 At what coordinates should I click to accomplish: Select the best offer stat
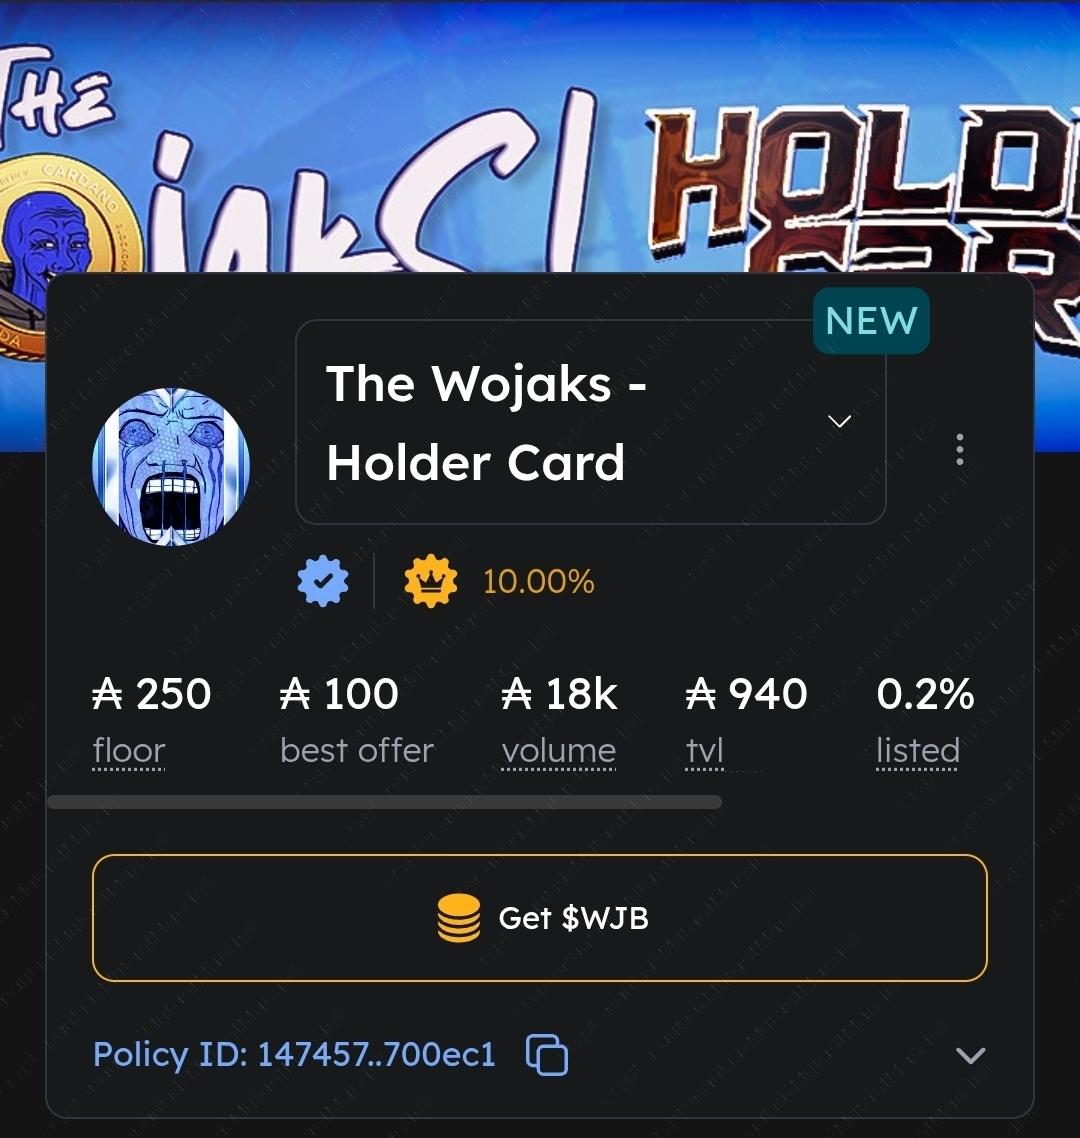356,720
